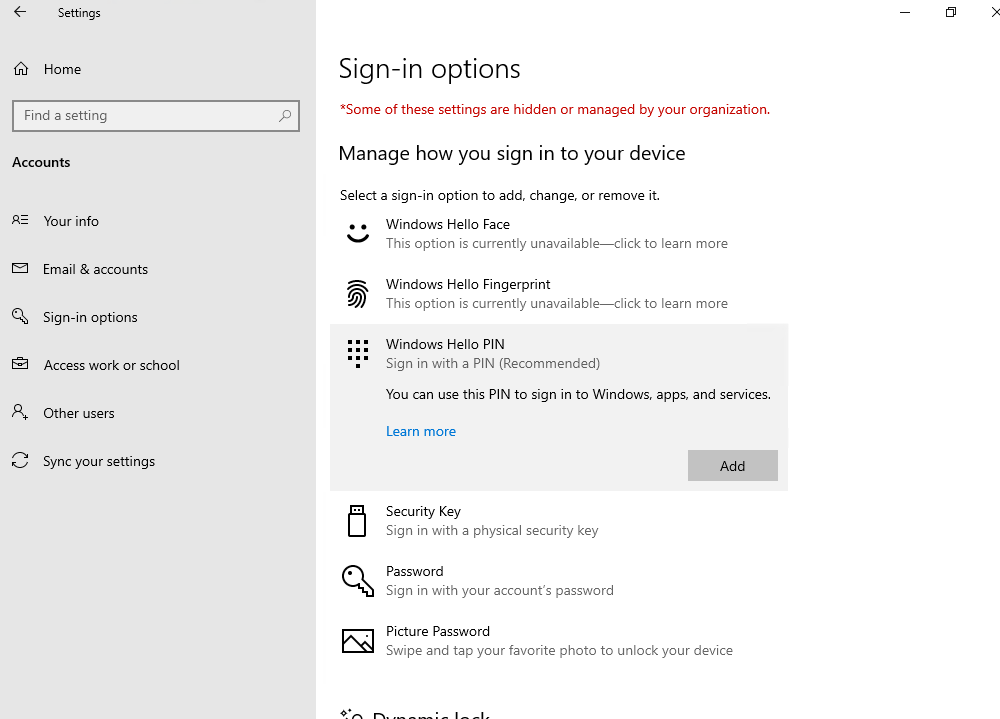This screenshot has height=719, width=1000.
Task: Click the Accounts section heading
Action: click(x=41, y=162)
